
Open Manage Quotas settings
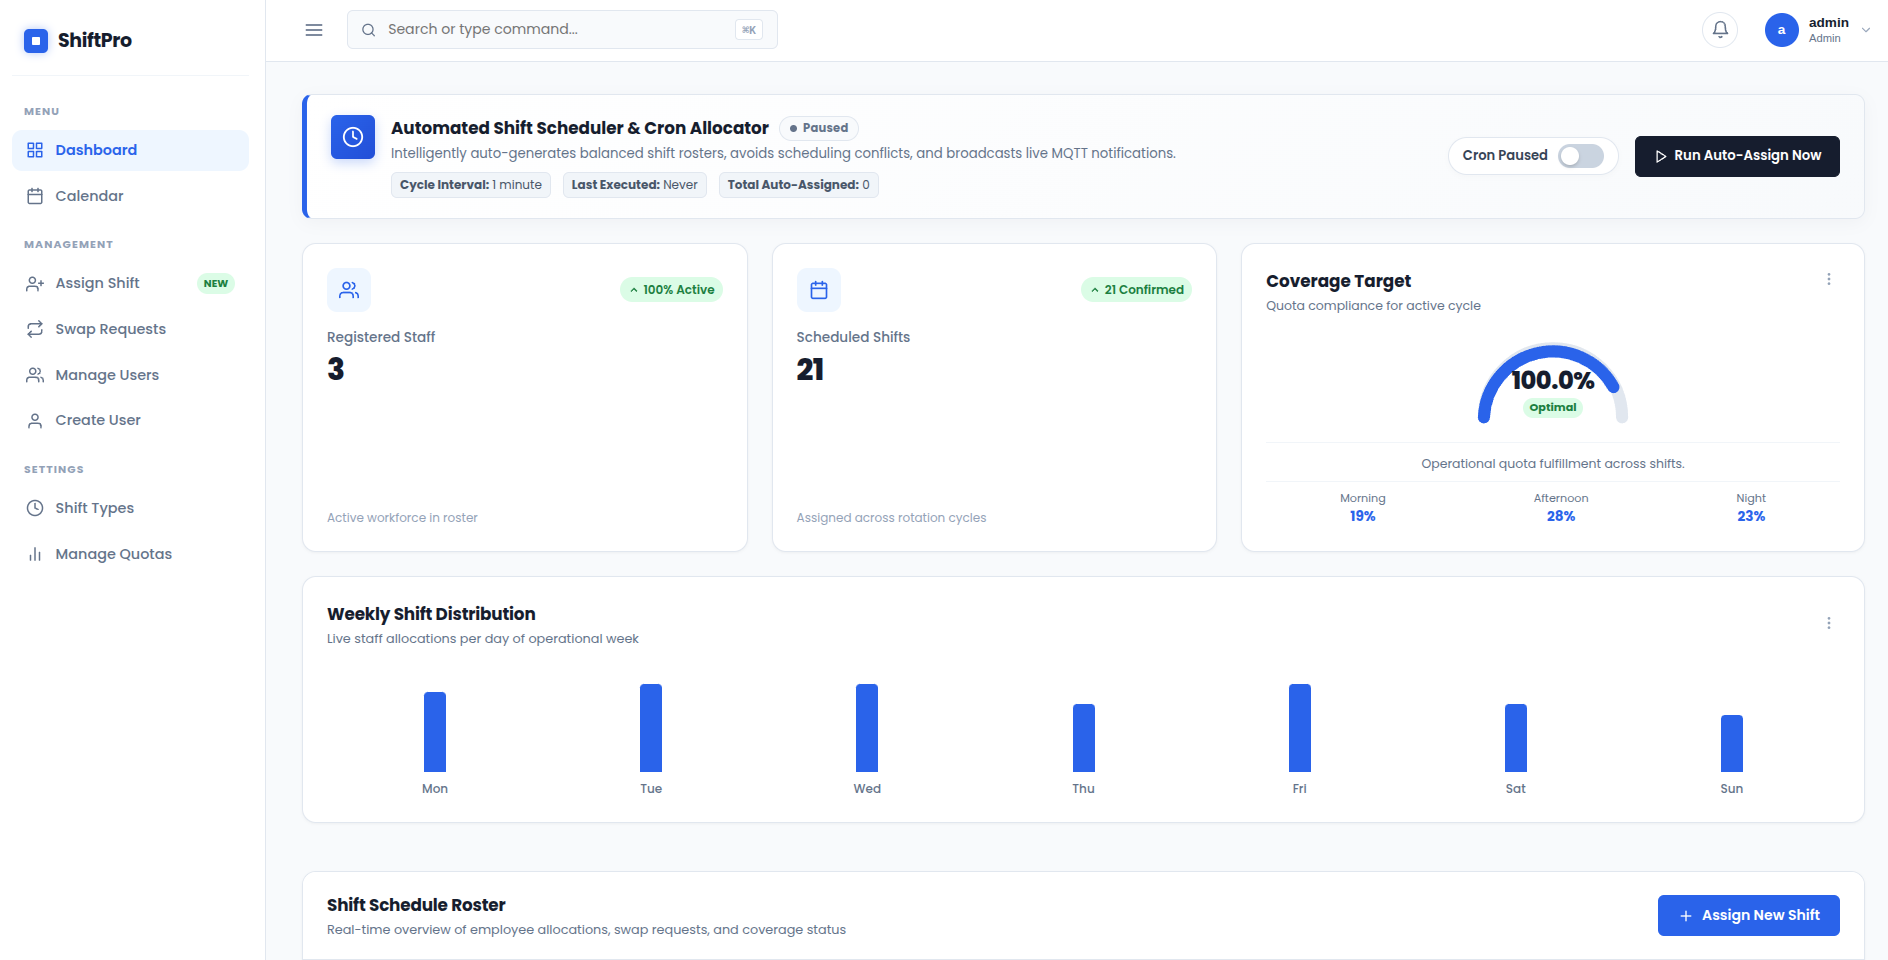pos(130,554)
